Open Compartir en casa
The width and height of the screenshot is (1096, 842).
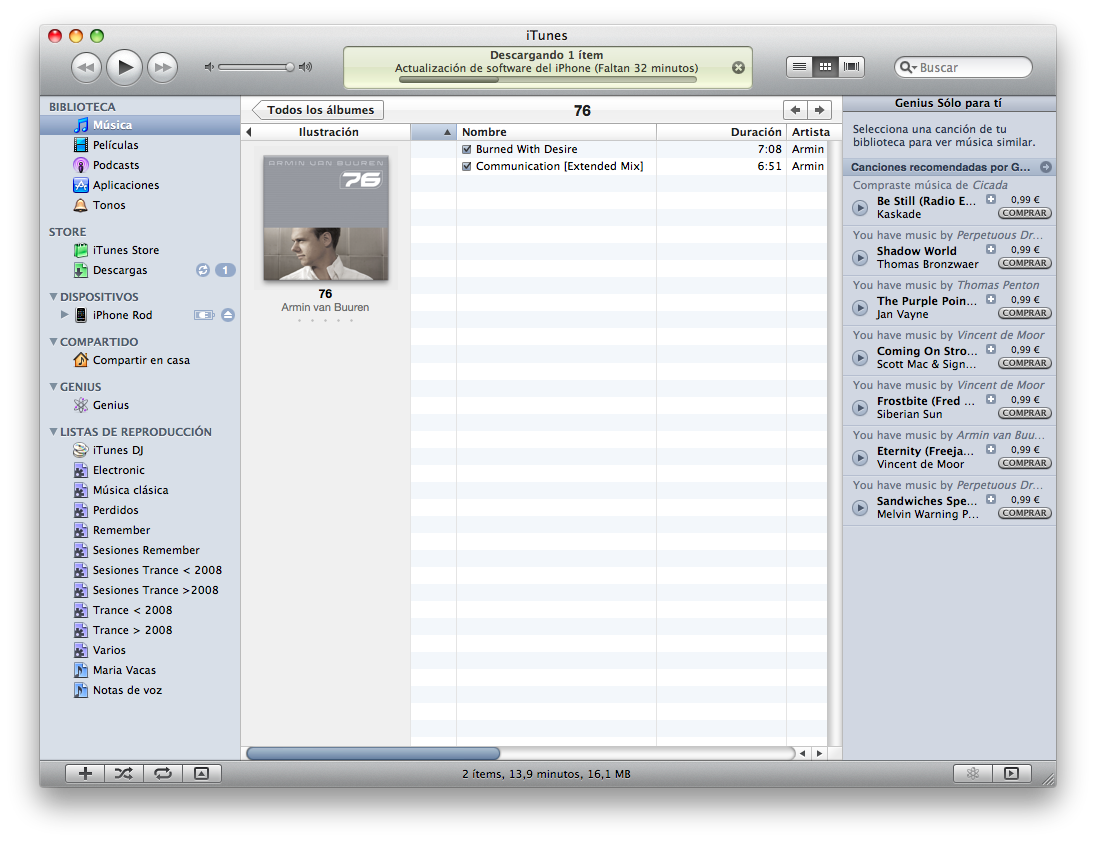click(140, 360)
